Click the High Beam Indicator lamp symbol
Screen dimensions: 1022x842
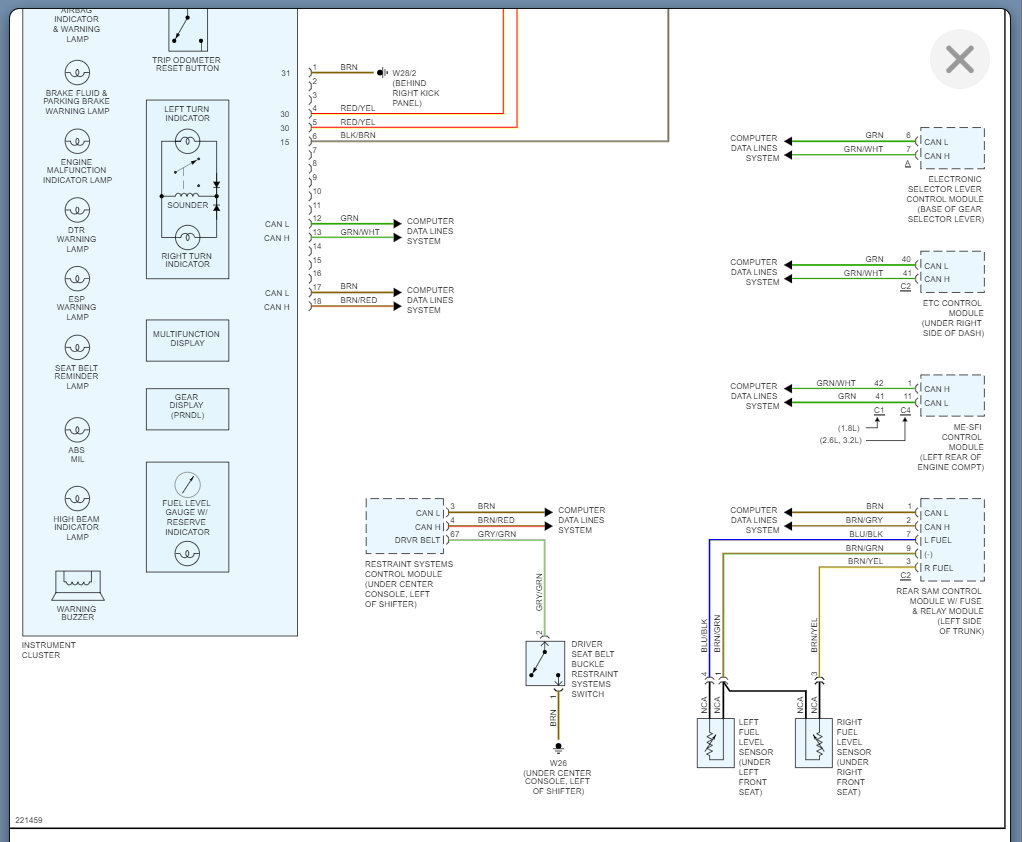77,499
